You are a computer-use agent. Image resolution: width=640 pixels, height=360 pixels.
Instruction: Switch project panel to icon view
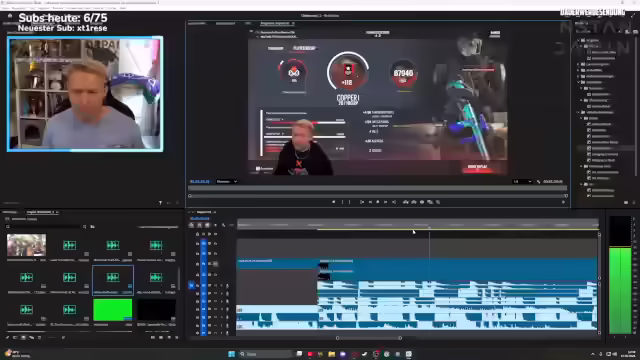[x=23, y=338]
